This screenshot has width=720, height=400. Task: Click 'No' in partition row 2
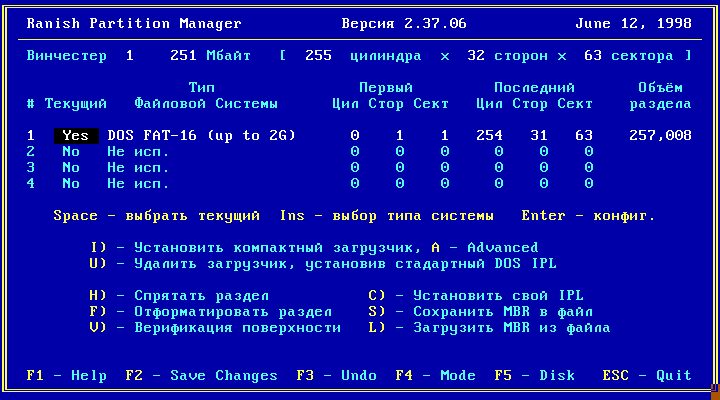pos(71,152)
